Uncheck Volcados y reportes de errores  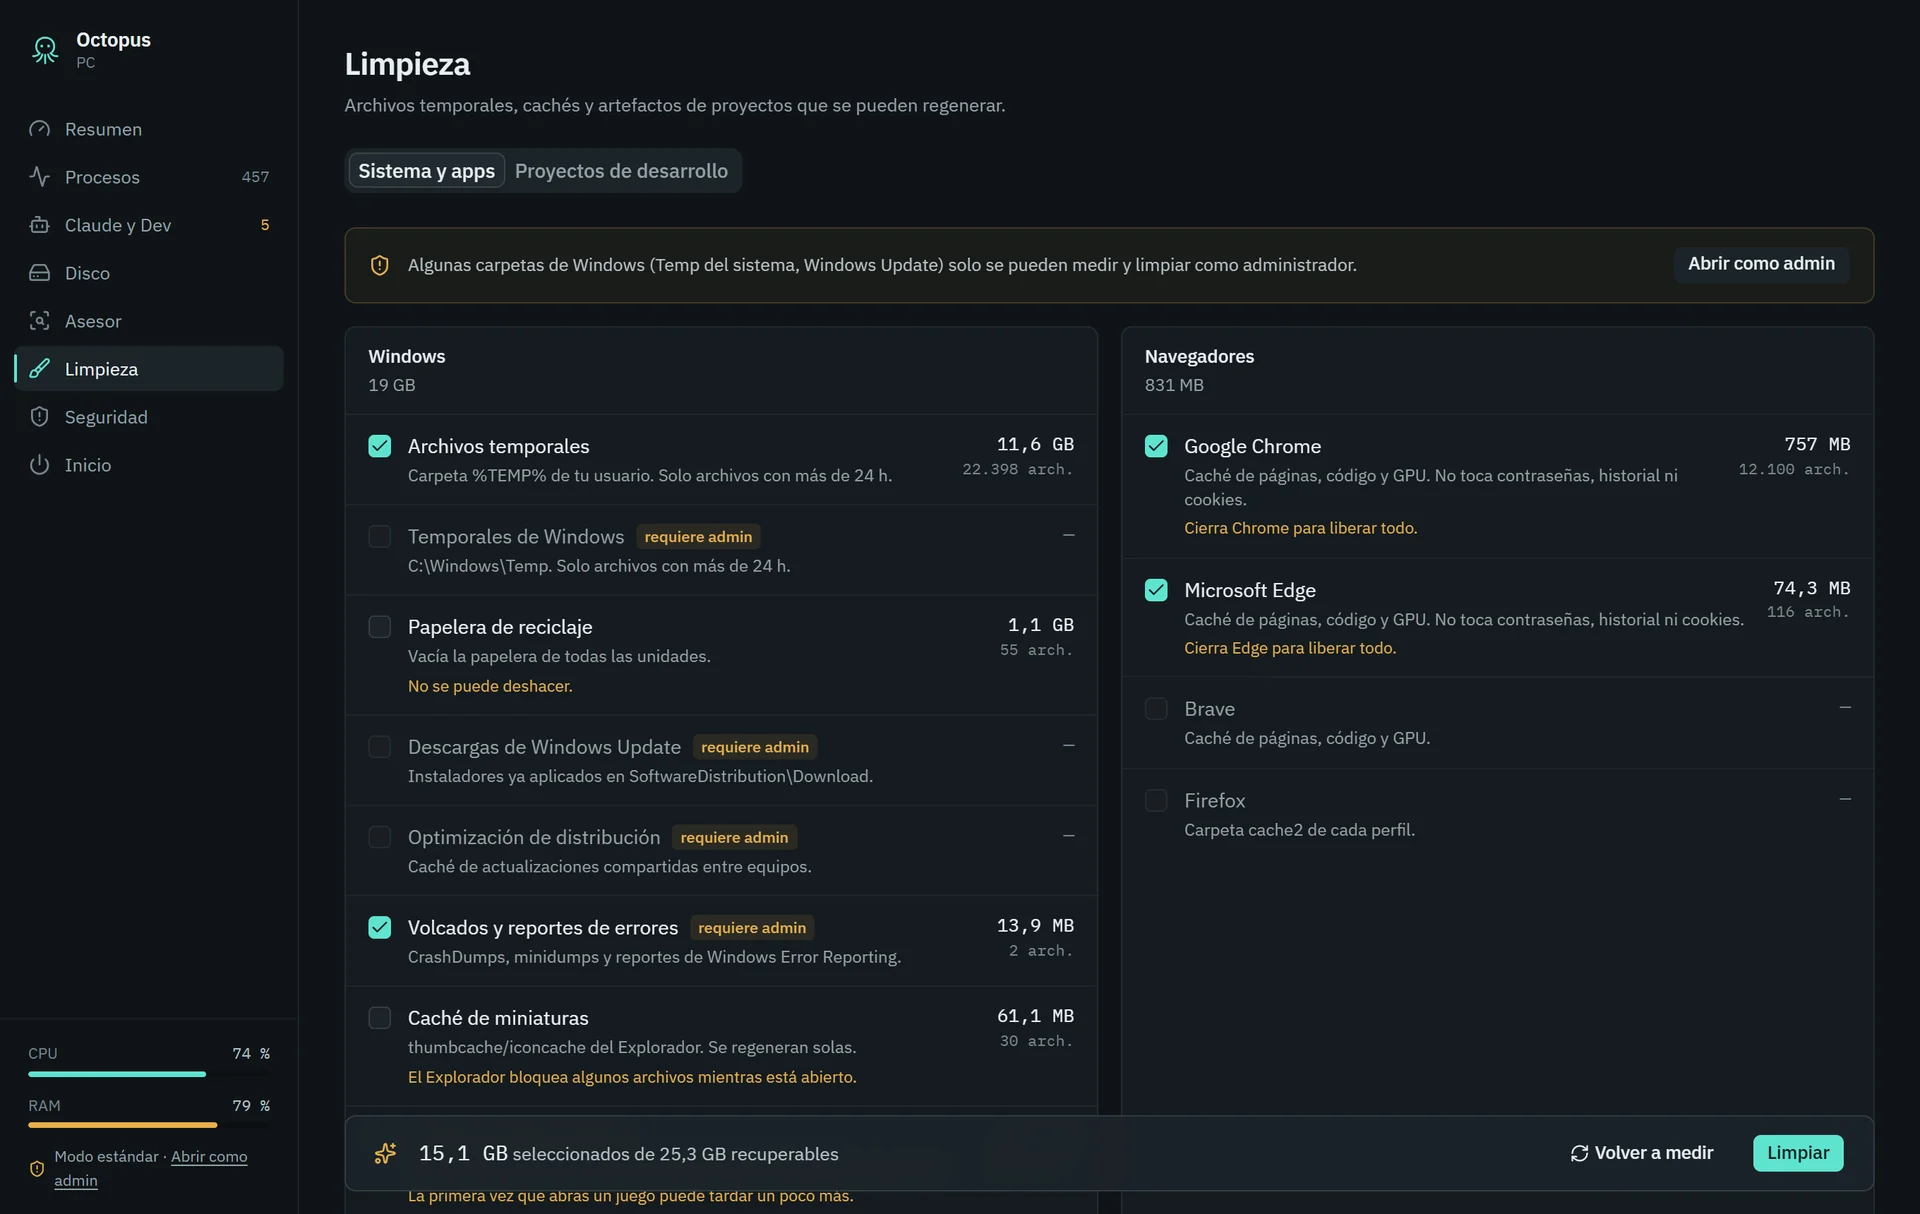(380, 927)
